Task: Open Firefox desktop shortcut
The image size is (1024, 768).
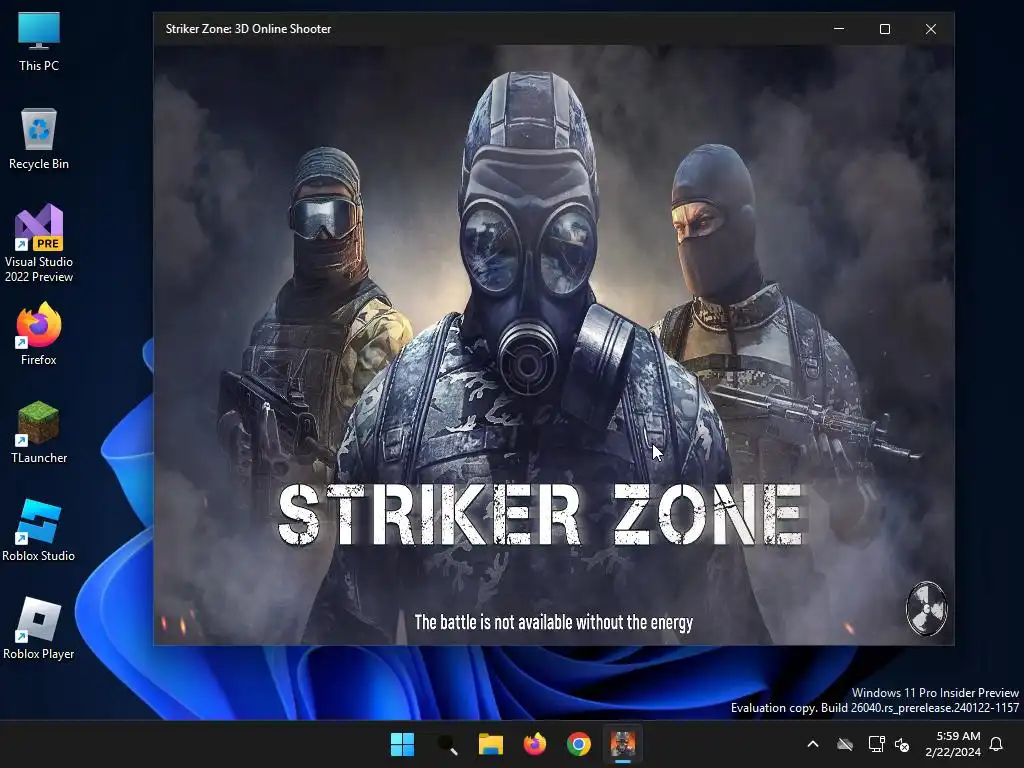Action: click(x=39, y=334)
